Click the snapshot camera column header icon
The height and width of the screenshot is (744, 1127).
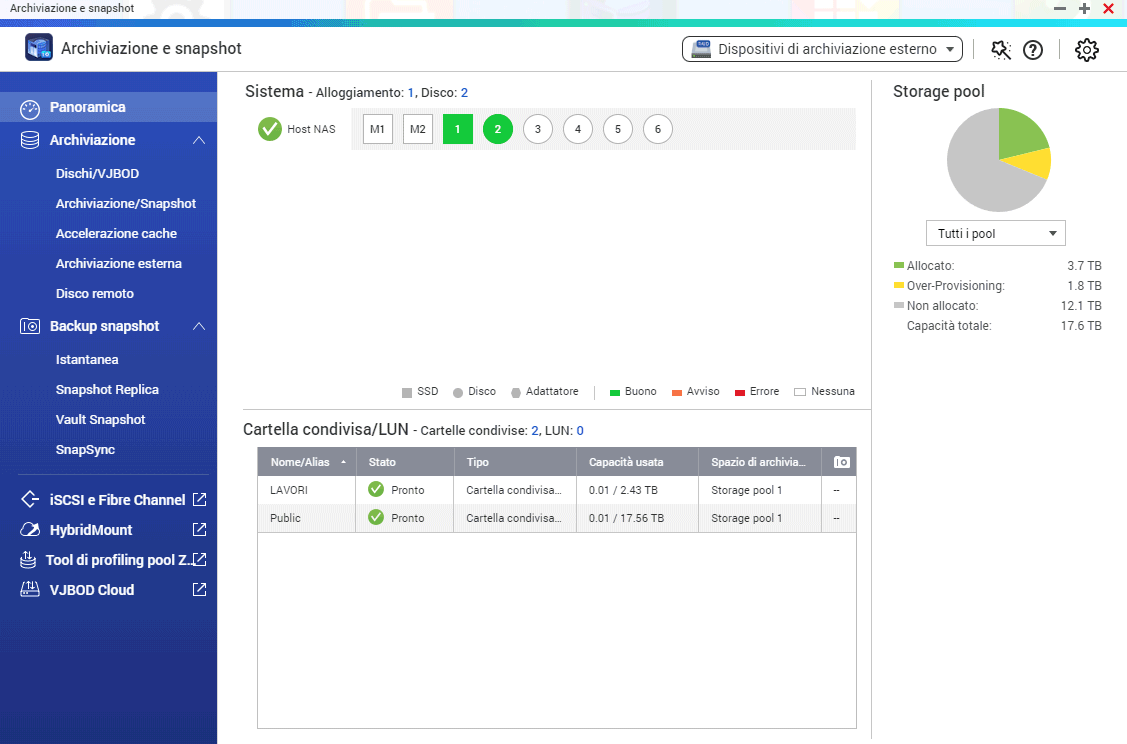[x=841, y=462]
